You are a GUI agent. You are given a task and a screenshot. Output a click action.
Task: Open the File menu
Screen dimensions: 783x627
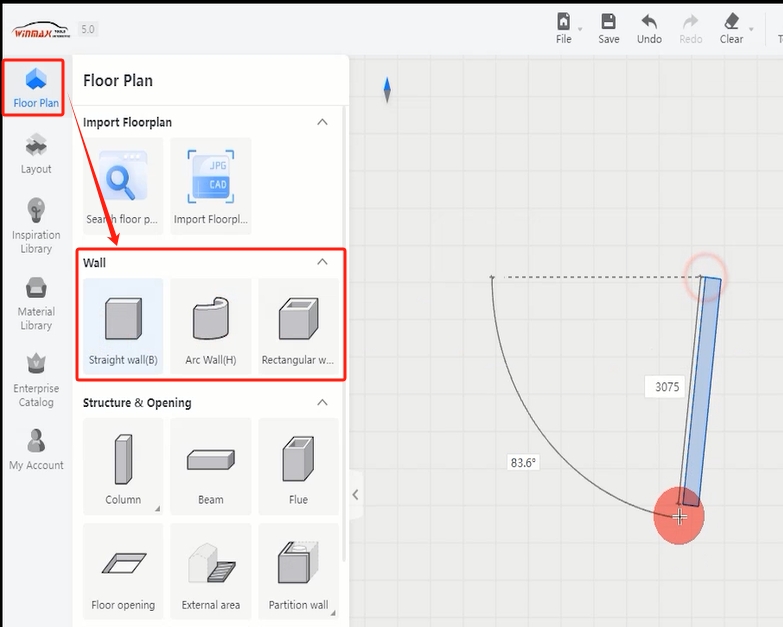coord(564,28)
